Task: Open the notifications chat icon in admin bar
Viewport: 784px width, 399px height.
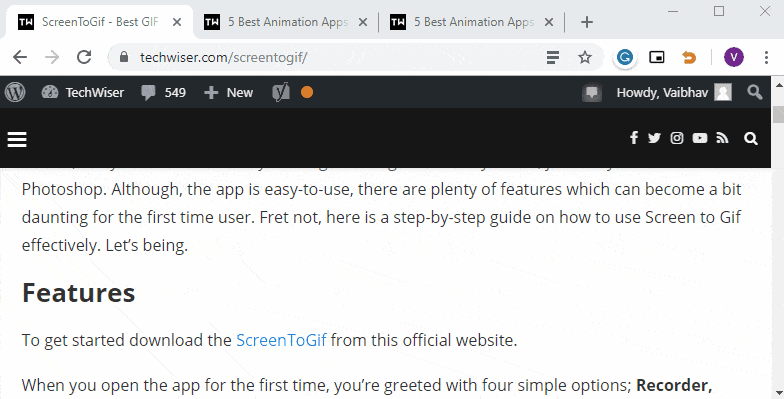Action: (592, 92)
